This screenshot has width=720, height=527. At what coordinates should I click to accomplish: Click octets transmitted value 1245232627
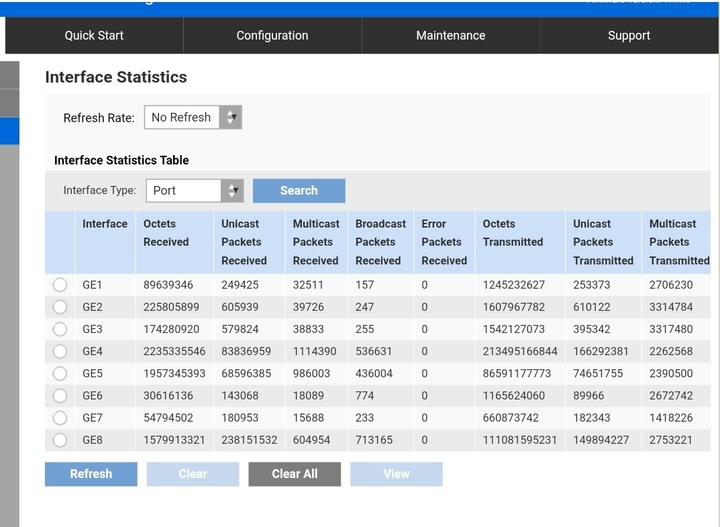514,285
